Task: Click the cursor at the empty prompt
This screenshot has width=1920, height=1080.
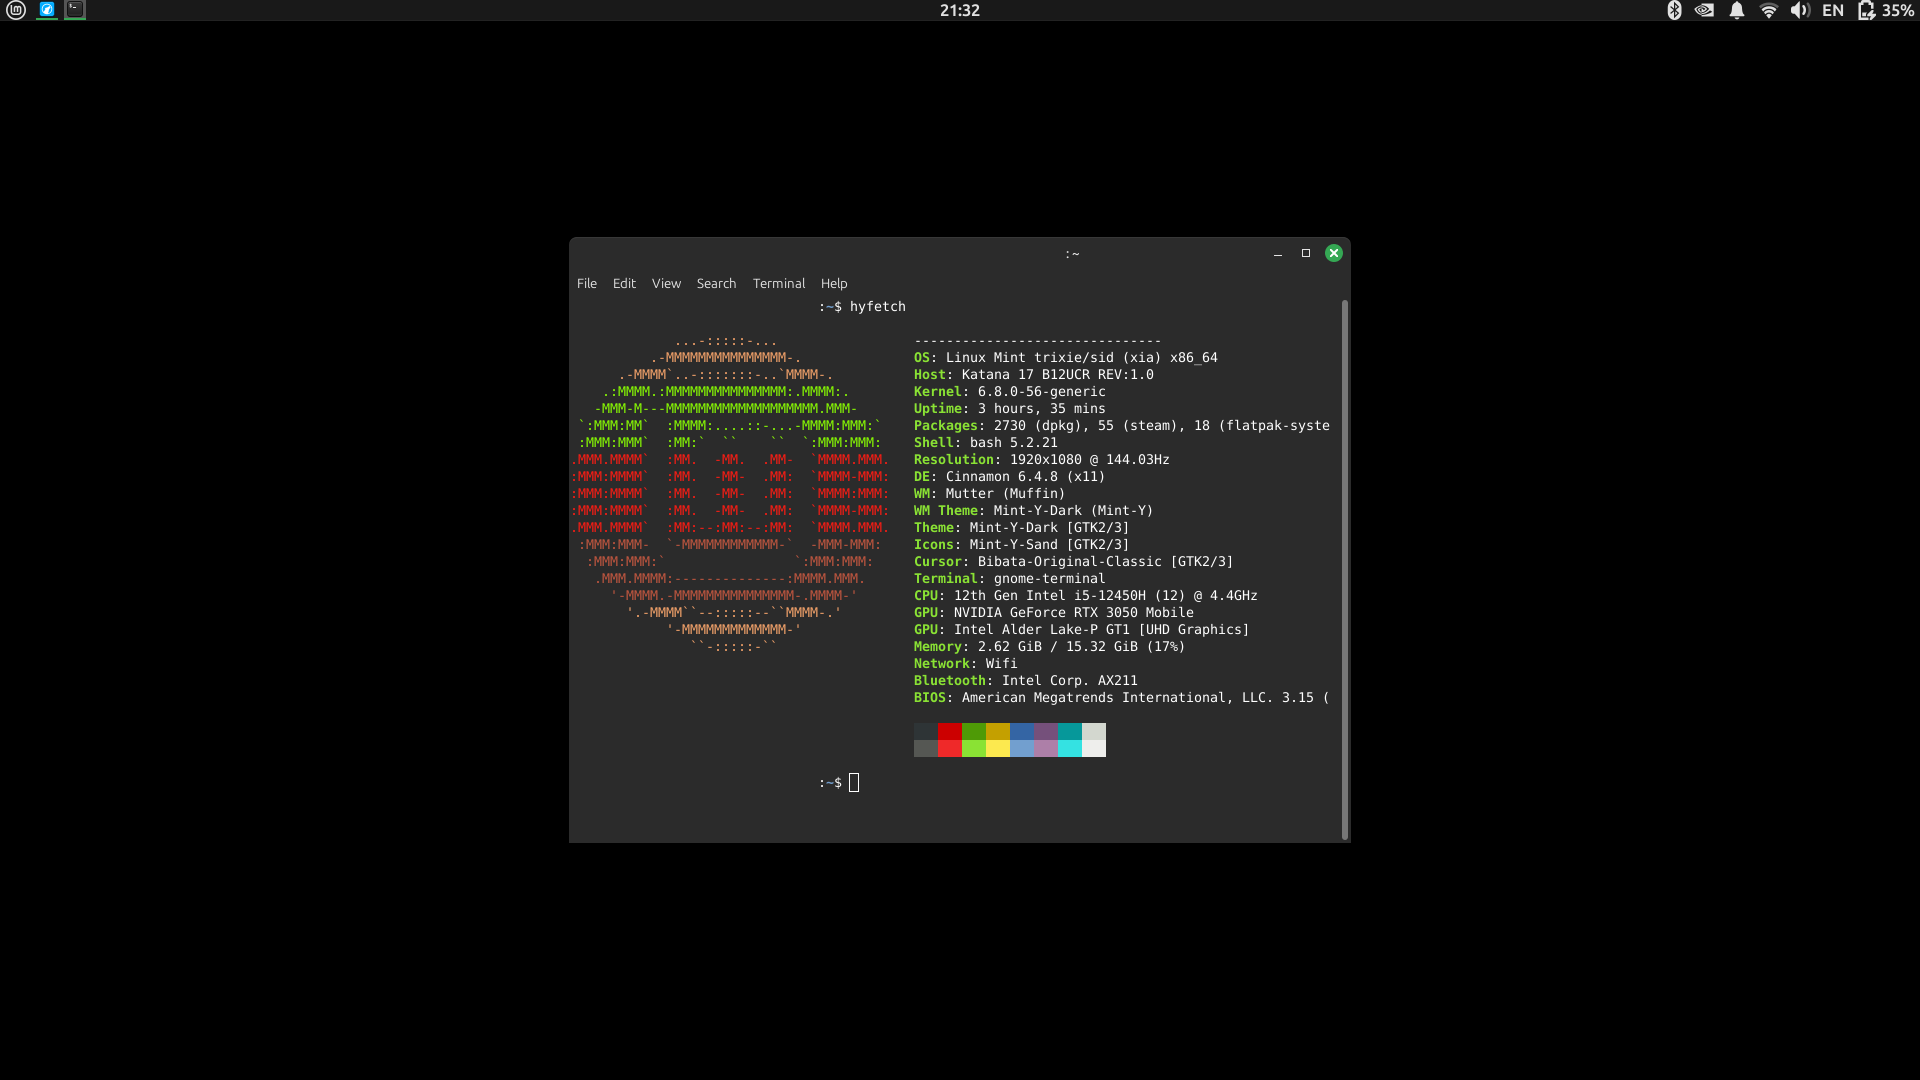Action: (854, 783)
